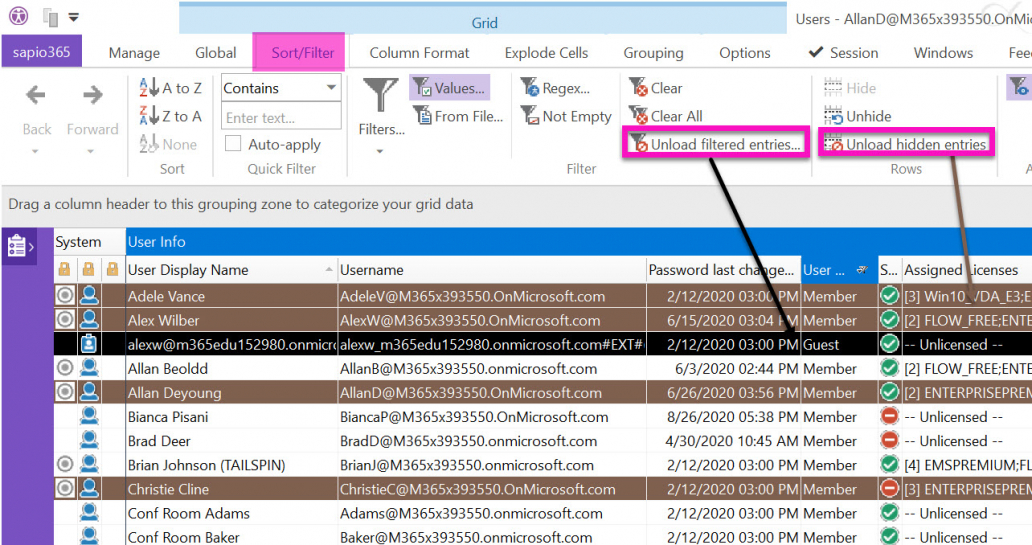Expand the left side panel icon

click(x=20, y=246)
